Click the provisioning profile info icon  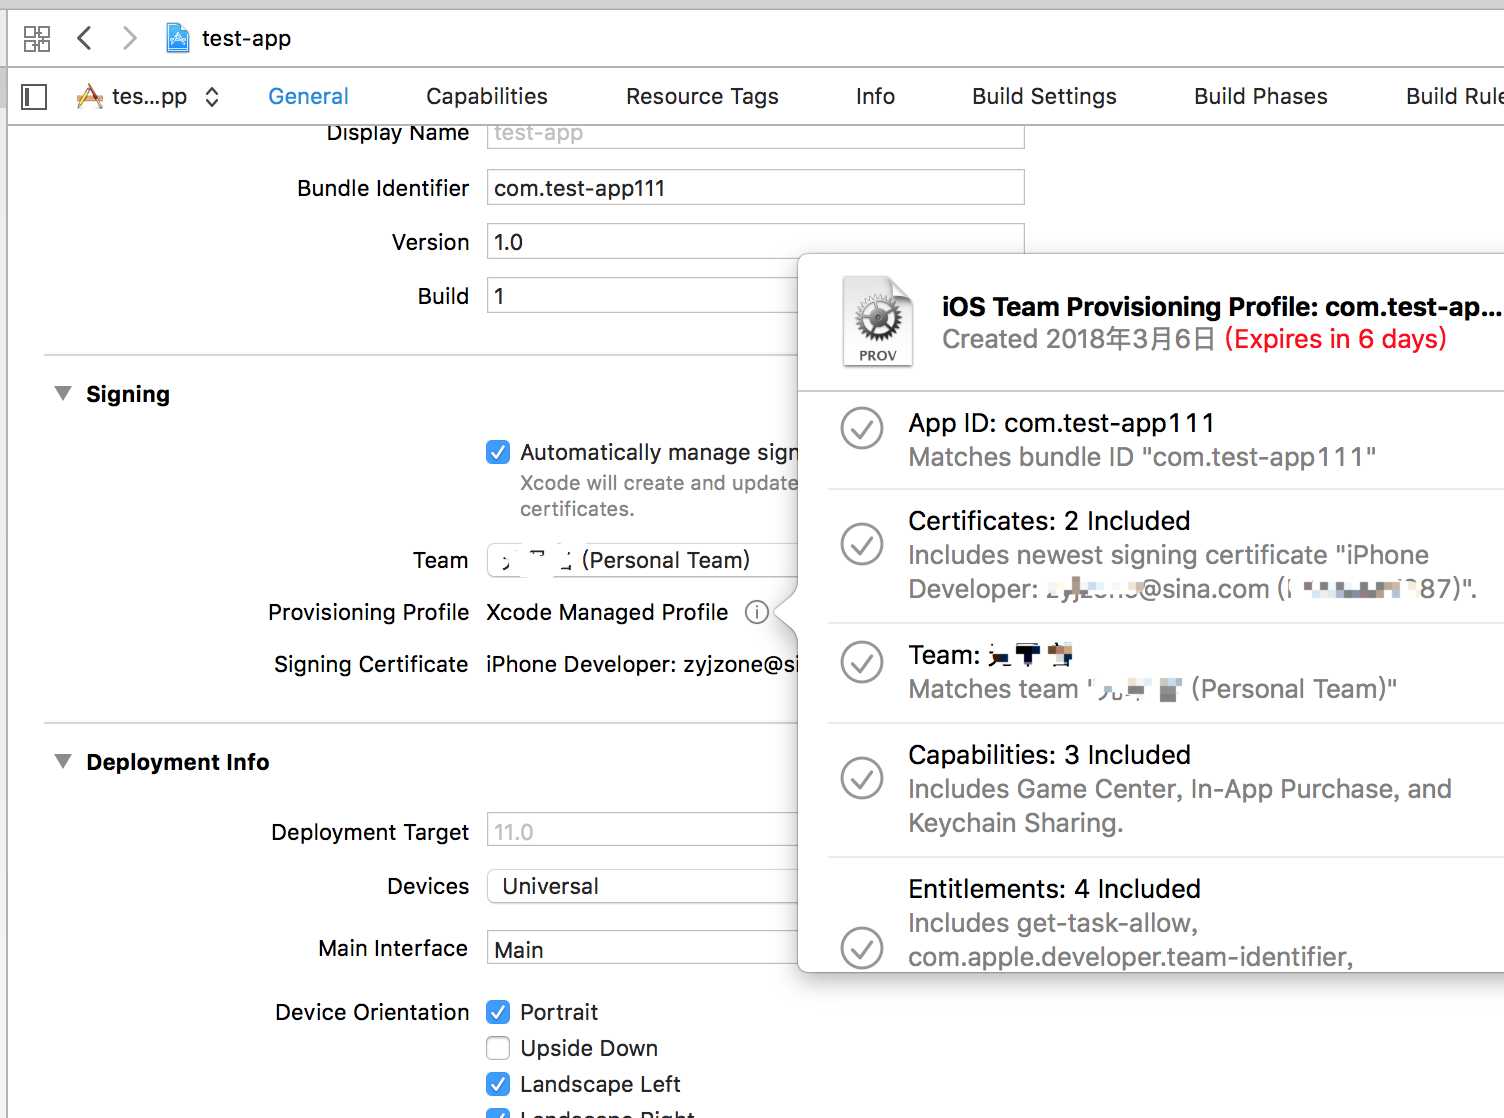[757, 612]
